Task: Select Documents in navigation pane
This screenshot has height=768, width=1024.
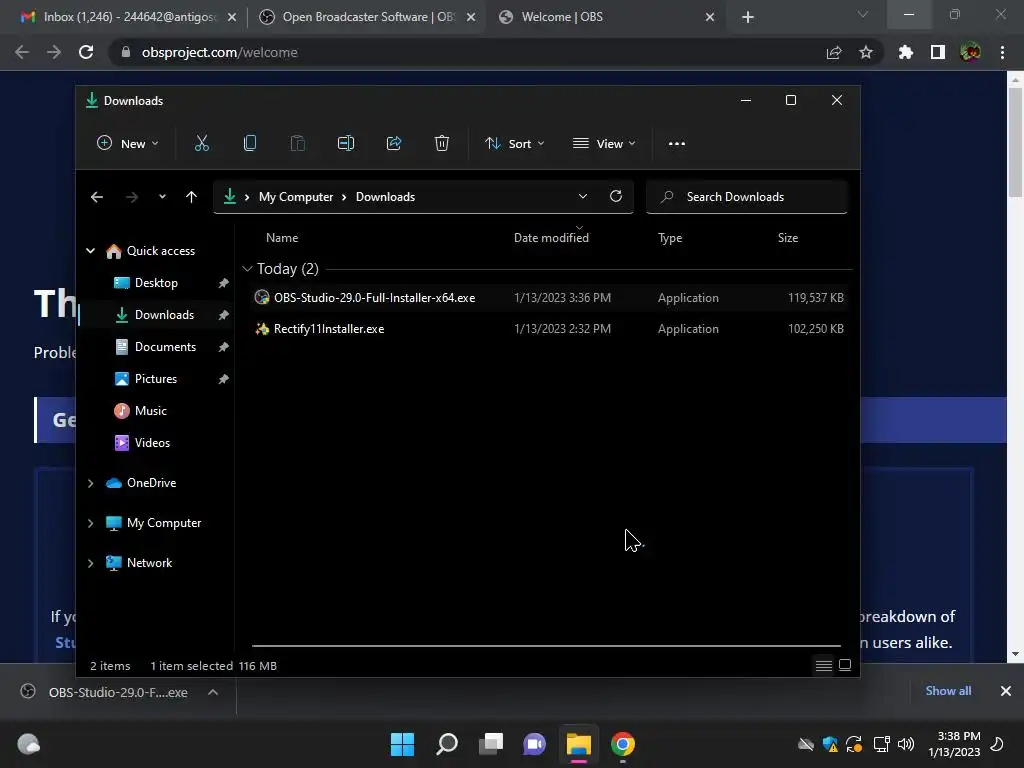Action: coord(165,347)
